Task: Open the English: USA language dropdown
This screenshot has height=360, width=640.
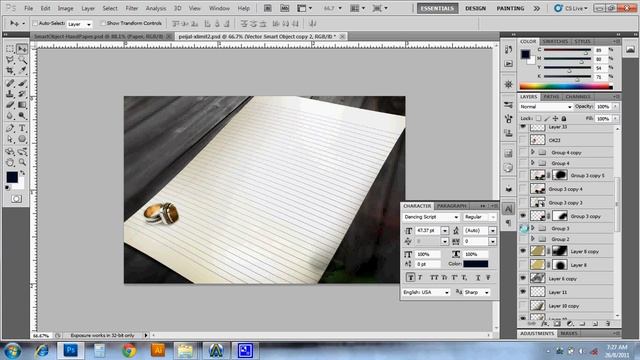Action: point(426,292)
